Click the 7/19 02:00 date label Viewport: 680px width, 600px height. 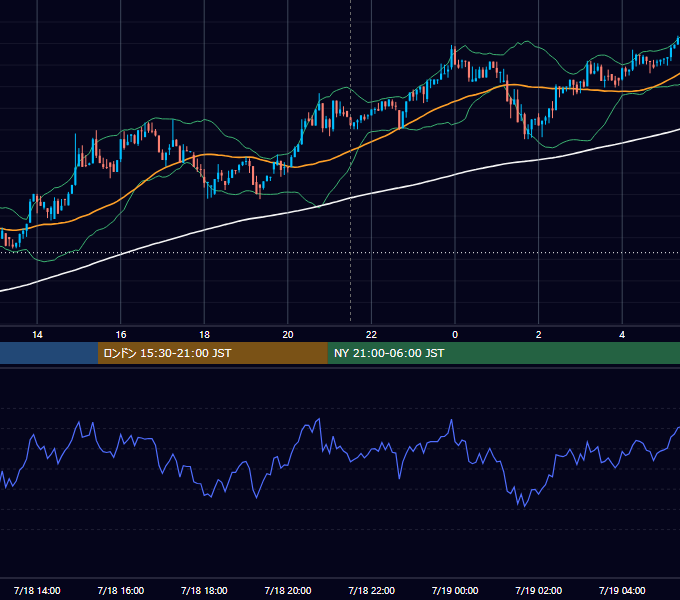pos(539,590)
